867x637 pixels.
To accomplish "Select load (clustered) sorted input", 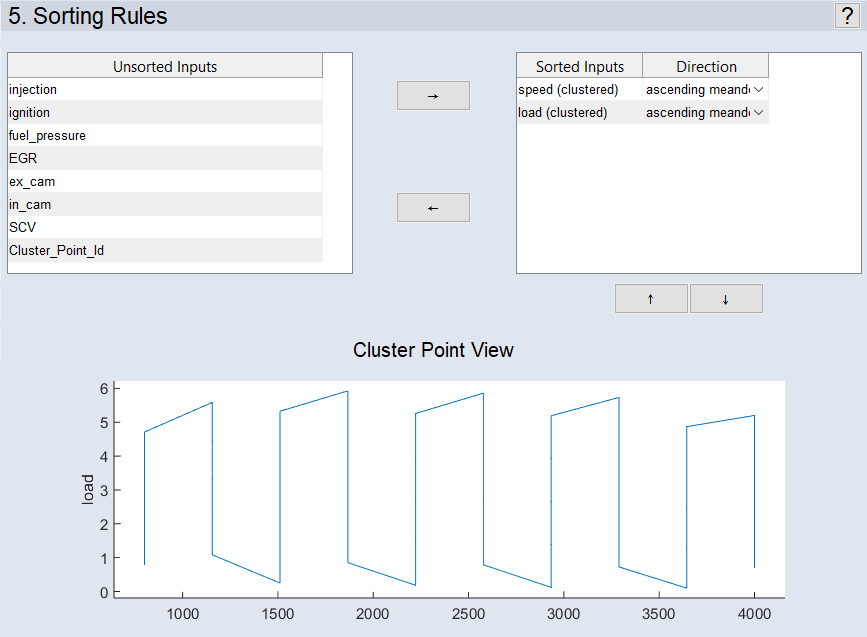I will 579,113.
